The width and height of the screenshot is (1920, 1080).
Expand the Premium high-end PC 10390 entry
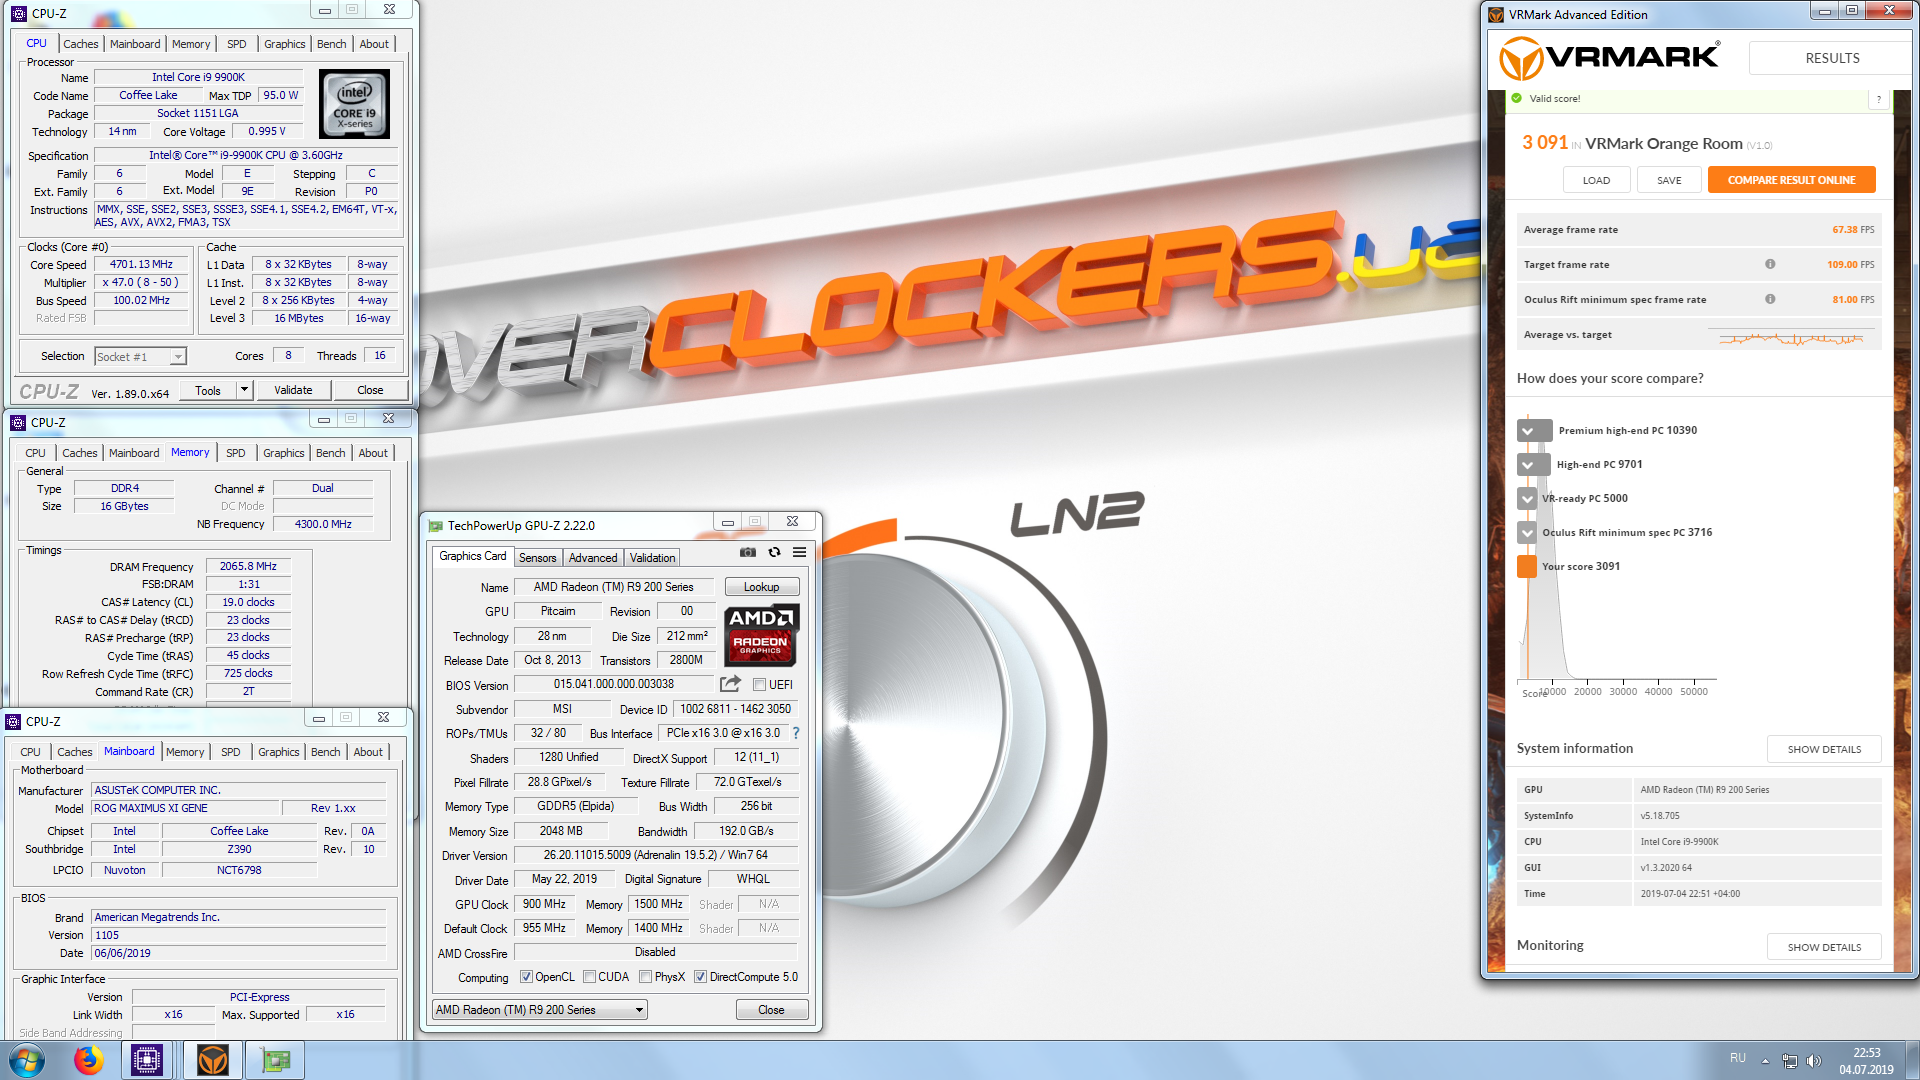click(x=1534, y=431)
